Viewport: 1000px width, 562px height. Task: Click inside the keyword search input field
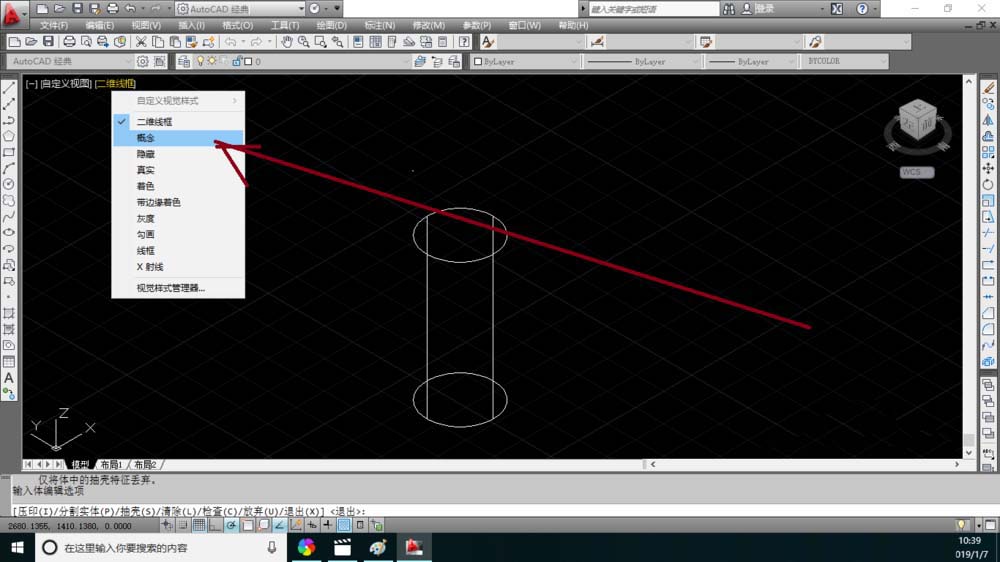tap(653, 9)
